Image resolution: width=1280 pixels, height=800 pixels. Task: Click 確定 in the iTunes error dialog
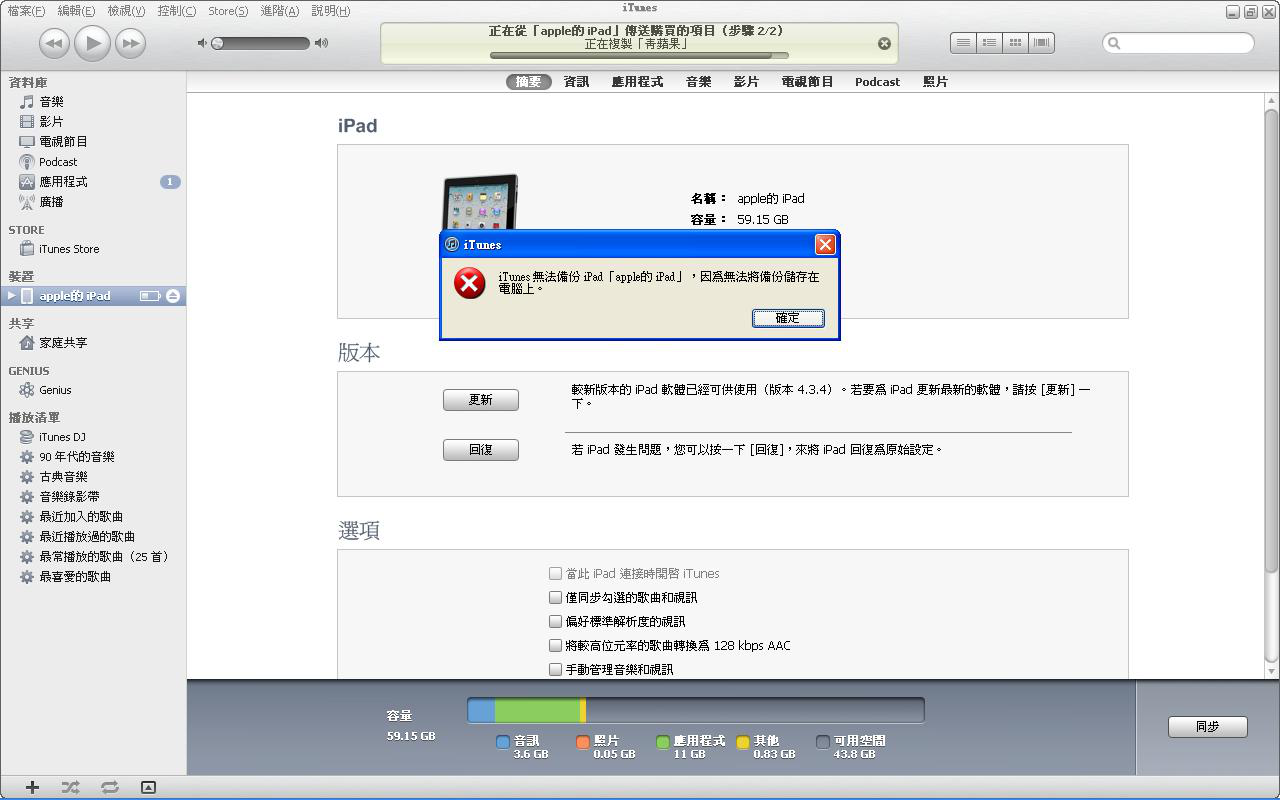click(x=788, y=318)
